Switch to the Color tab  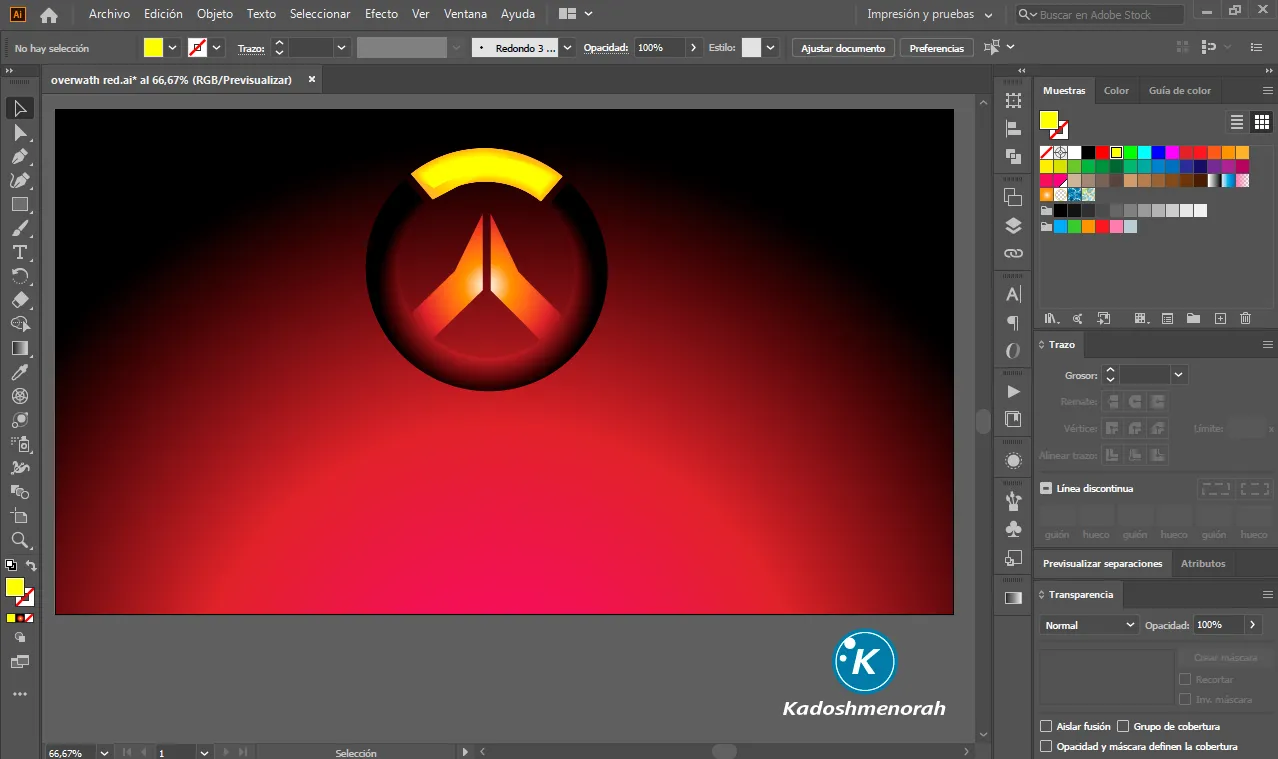click(1116, 90)
